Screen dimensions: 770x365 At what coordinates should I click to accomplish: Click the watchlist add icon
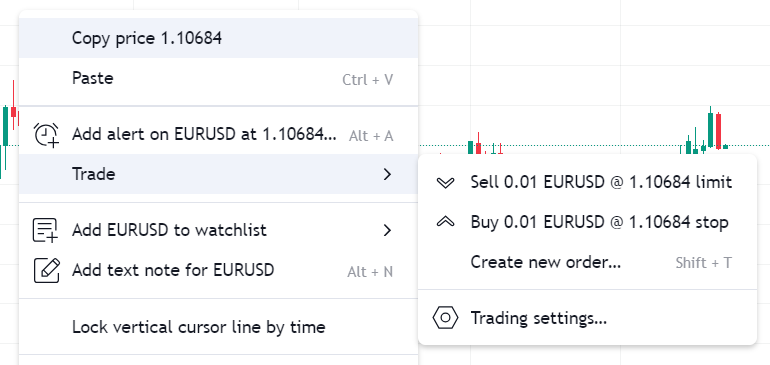point(45,230)
